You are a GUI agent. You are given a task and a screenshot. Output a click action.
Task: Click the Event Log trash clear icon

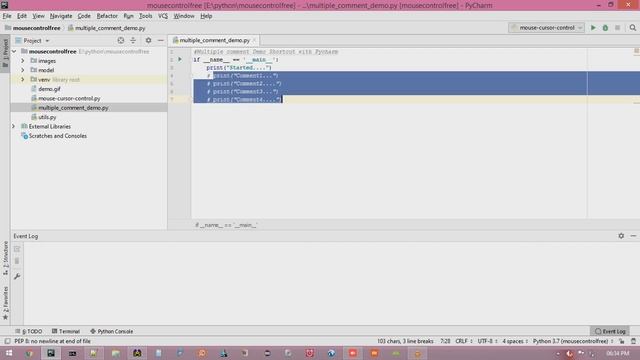coord(17,261)
